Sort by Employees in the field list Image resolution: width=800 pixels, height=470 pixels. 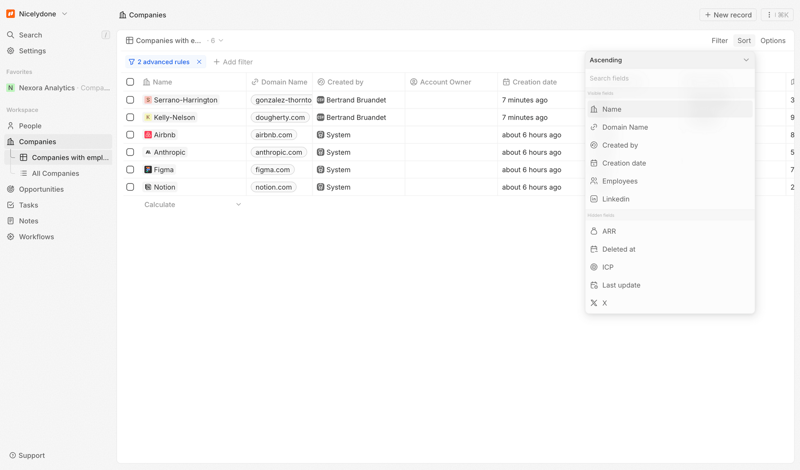click(669, 181)
